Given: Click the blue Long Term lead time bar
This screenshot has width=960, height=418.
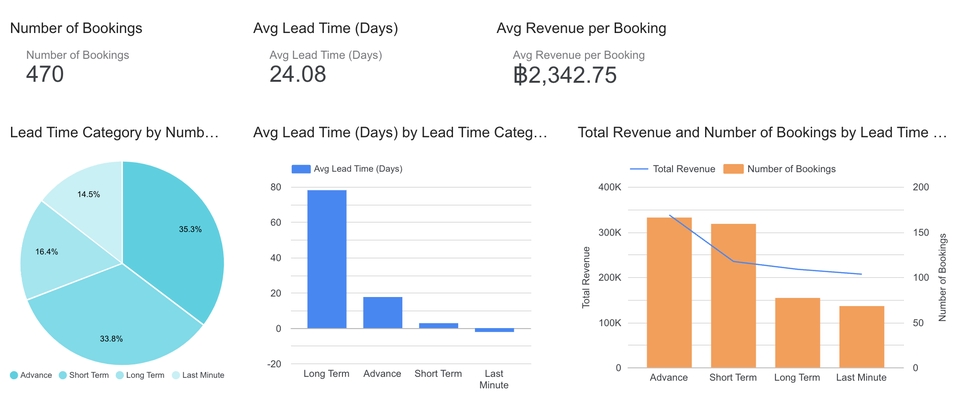Looking at the screenshot, I should coord(326,259).
